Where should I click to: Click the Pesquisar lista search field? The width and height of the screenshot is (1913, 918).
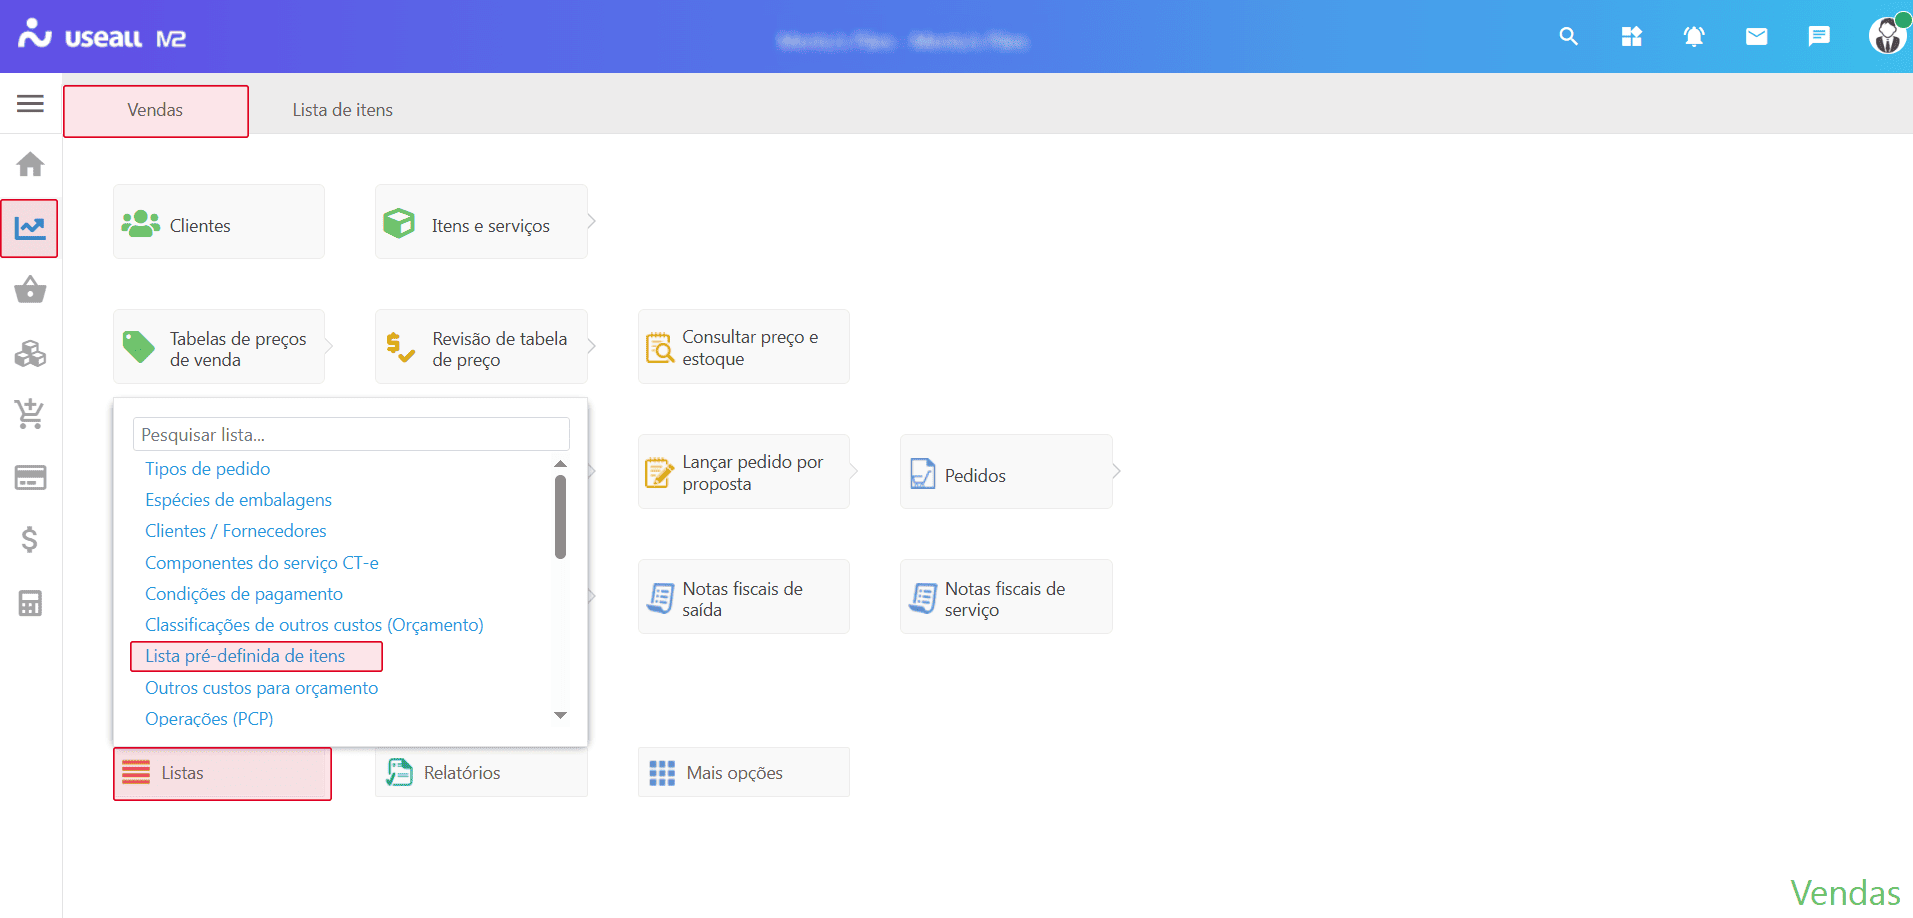350,435
